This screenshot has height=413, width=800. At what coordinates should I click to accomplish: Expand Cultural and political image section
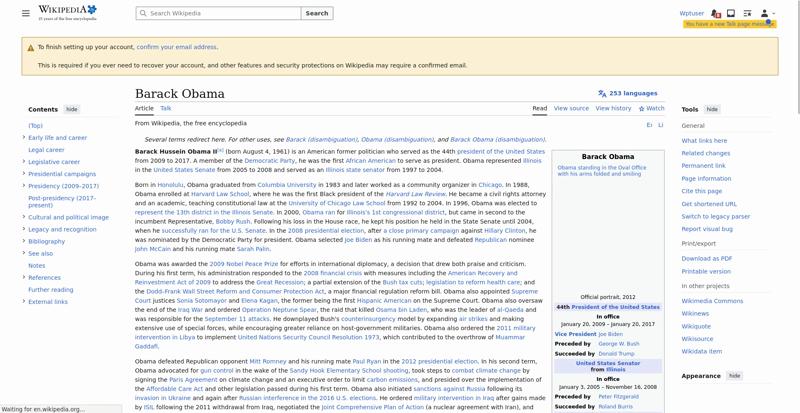coord(24,217)
